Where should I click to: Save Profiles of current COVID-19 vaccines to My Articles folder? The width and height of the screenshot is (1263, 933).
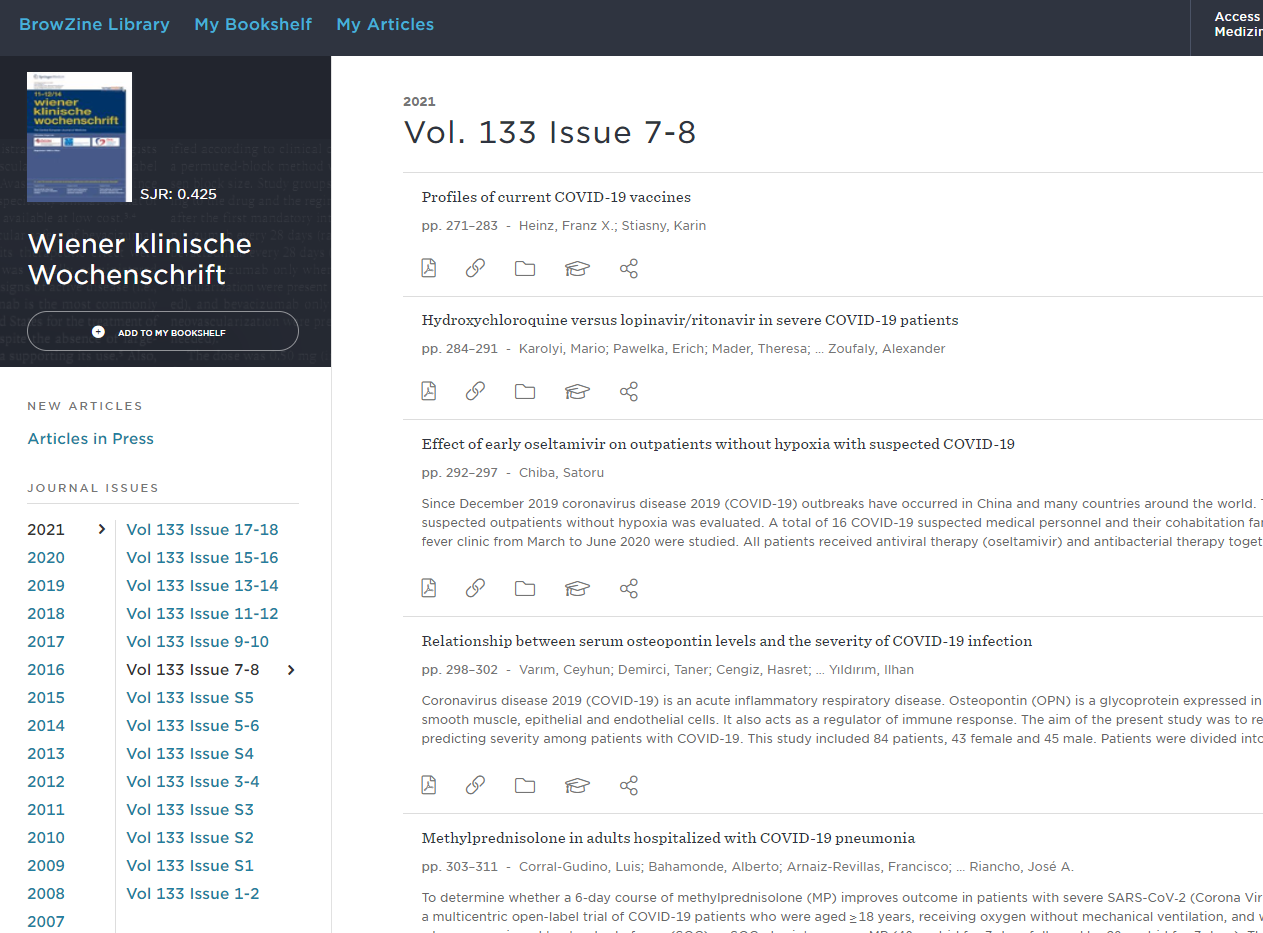point(525,268)
